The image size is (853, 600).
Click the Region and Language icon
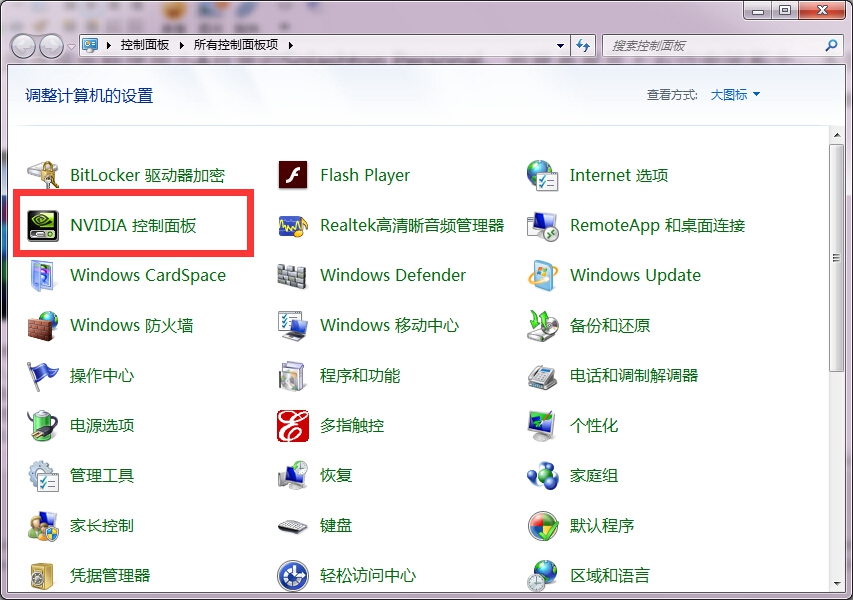click(542, 576)
